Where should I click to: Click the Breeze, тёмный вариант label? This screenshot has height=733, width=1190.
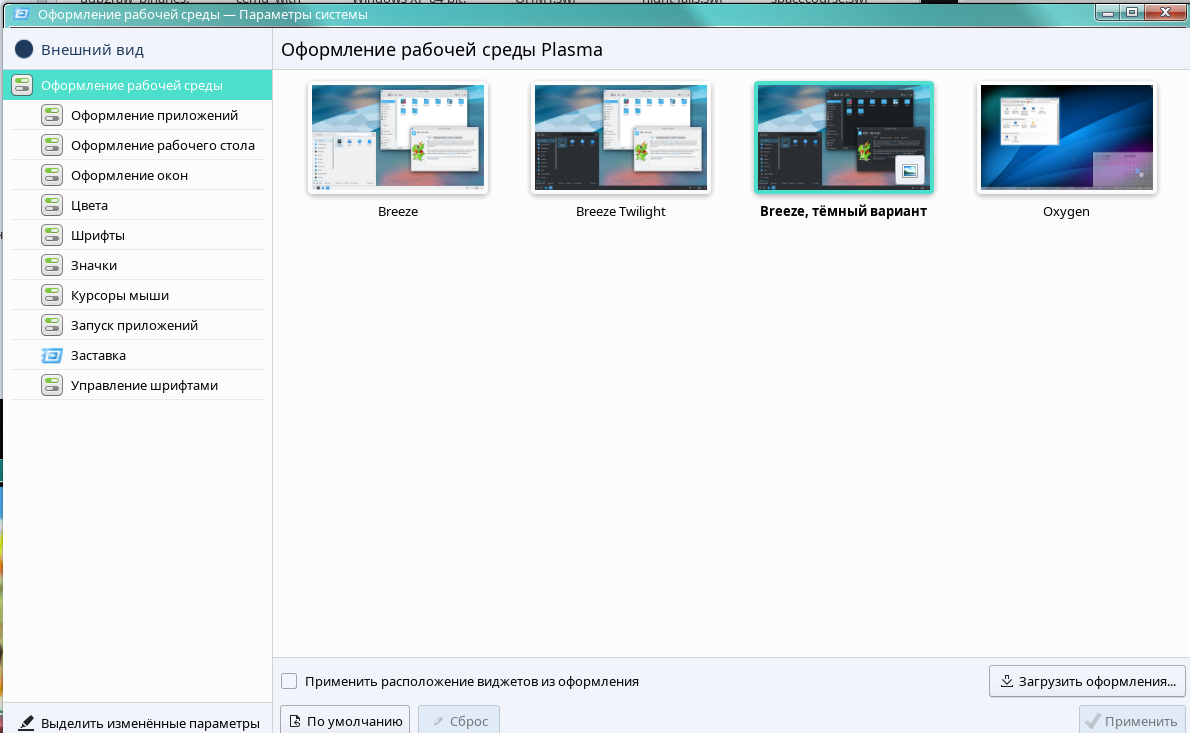click(x=843, y=212)
